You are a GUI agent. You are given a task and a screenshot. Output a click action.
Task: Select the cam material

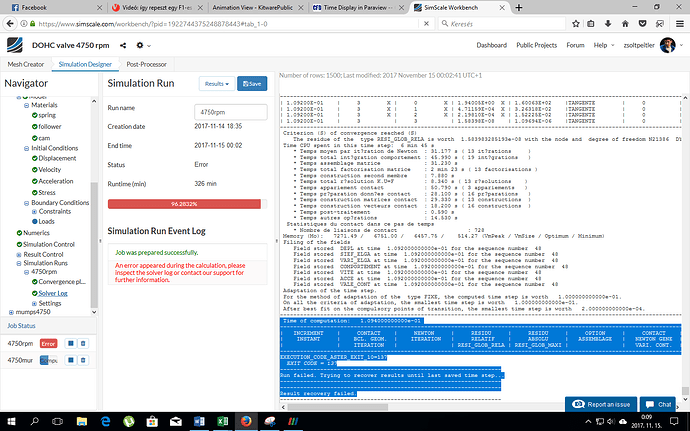[x=44, y=138]
